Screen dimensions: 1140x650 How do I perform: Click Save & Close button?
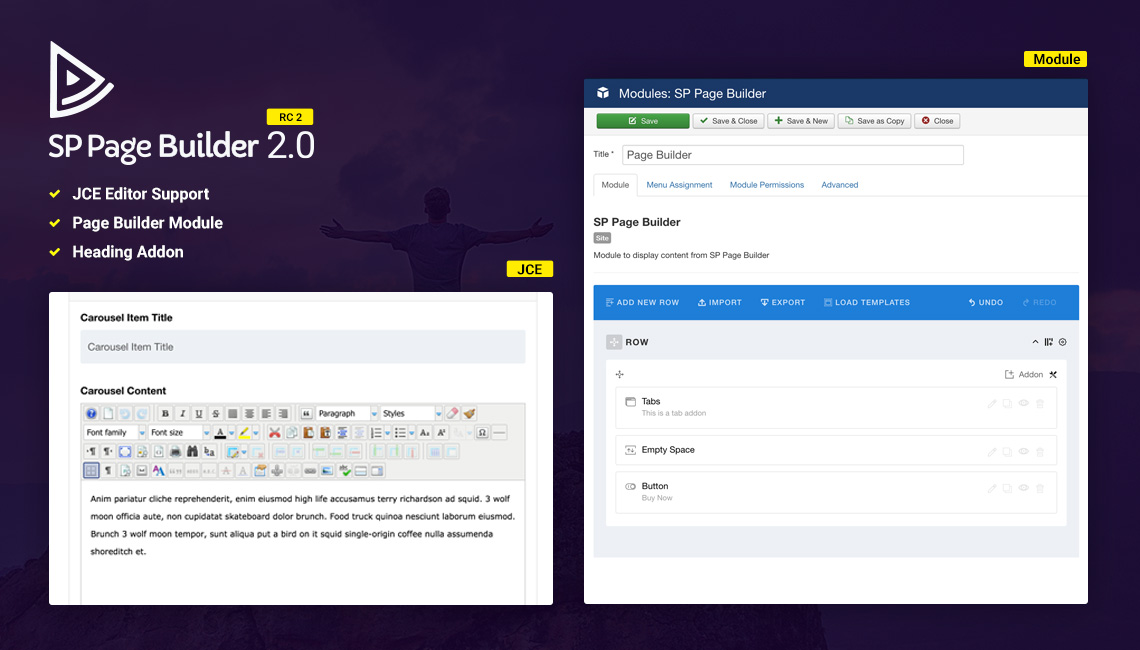pyautogui.click(x=728, y=121)
